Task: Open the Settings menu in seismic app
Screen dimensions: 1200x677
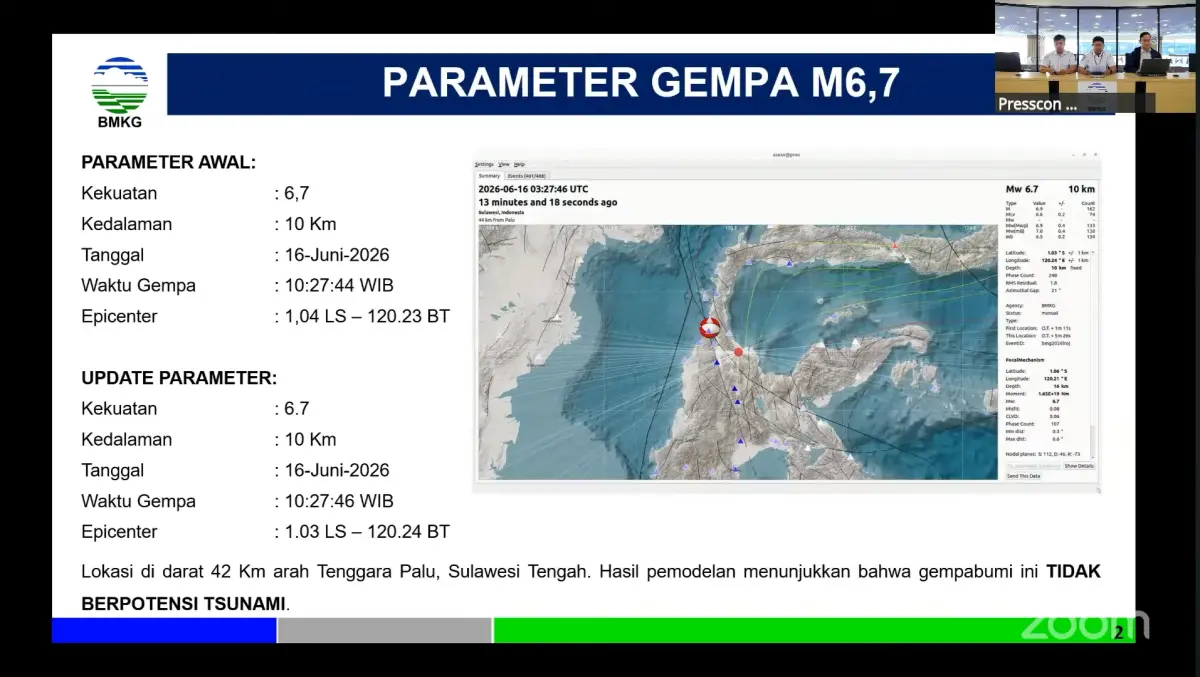Action: (484, 164)
